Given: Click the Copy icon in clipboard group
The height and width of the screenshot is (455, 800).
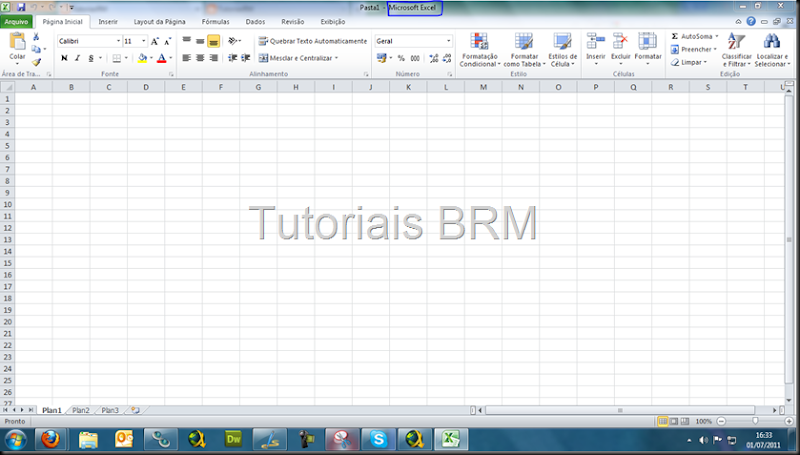Looking at the screenshot, I should 36,49.
